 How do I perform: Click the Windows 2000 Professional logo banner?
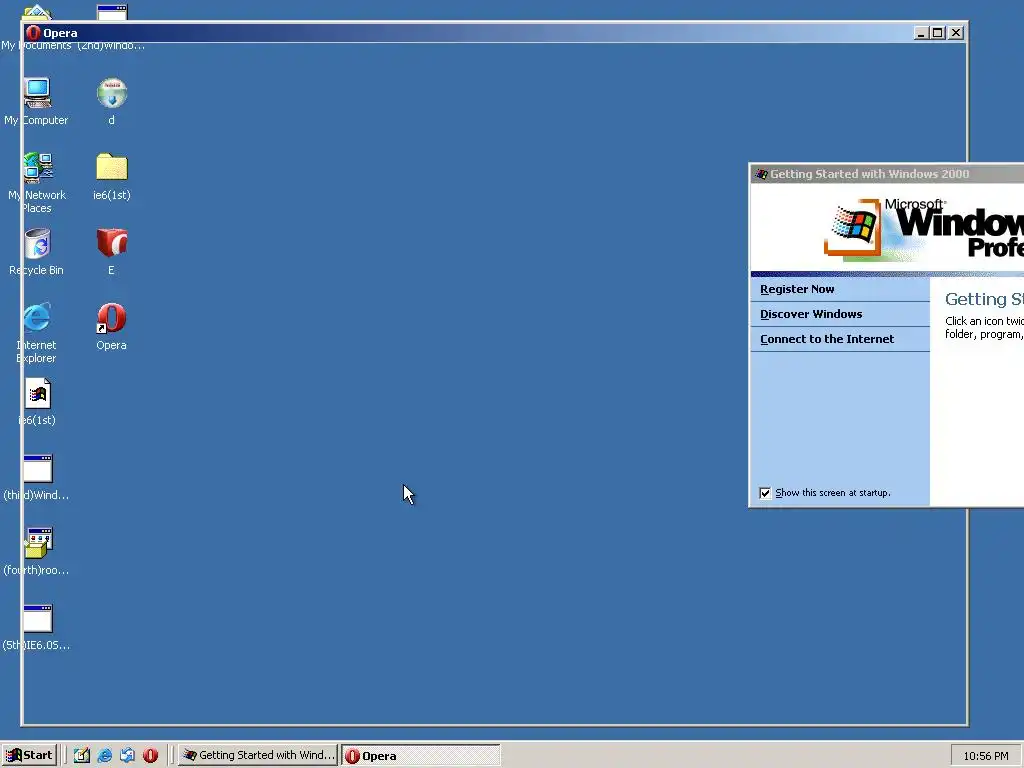[x=887, y=228]
